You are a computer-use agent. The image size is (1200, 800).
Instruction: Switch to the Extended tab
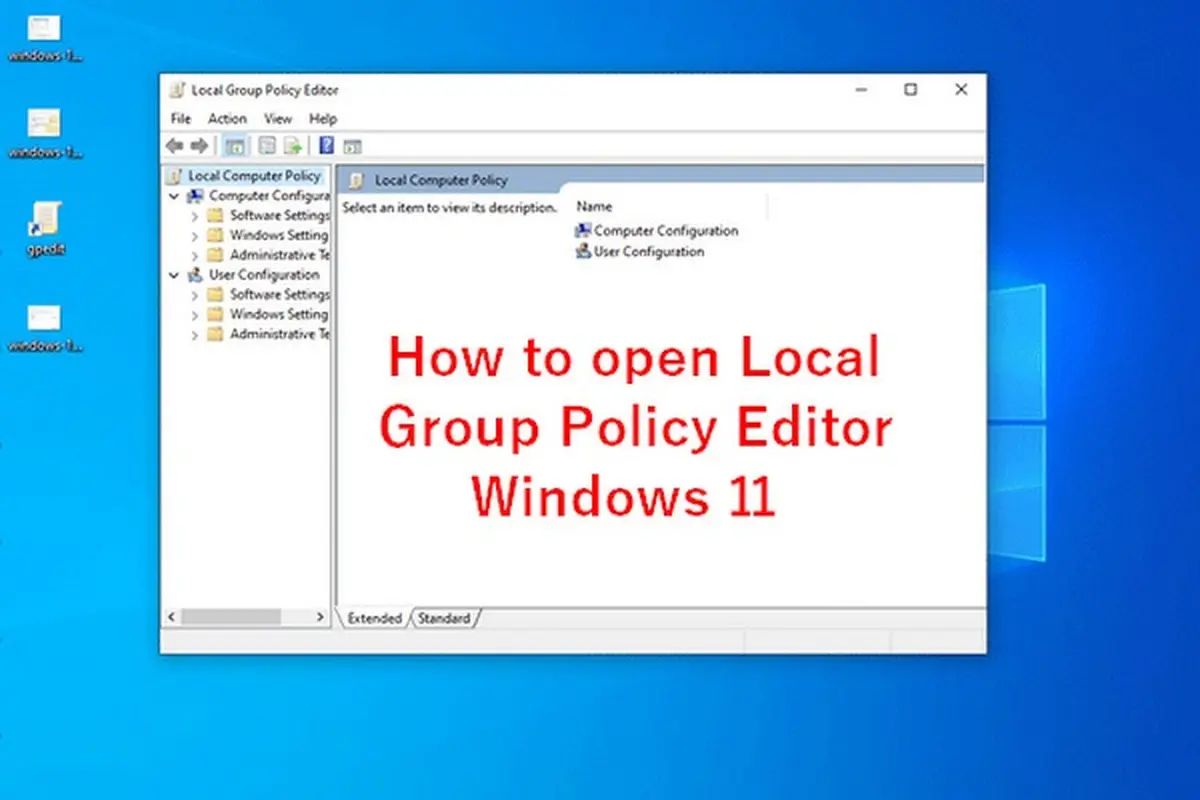[375, 618]
